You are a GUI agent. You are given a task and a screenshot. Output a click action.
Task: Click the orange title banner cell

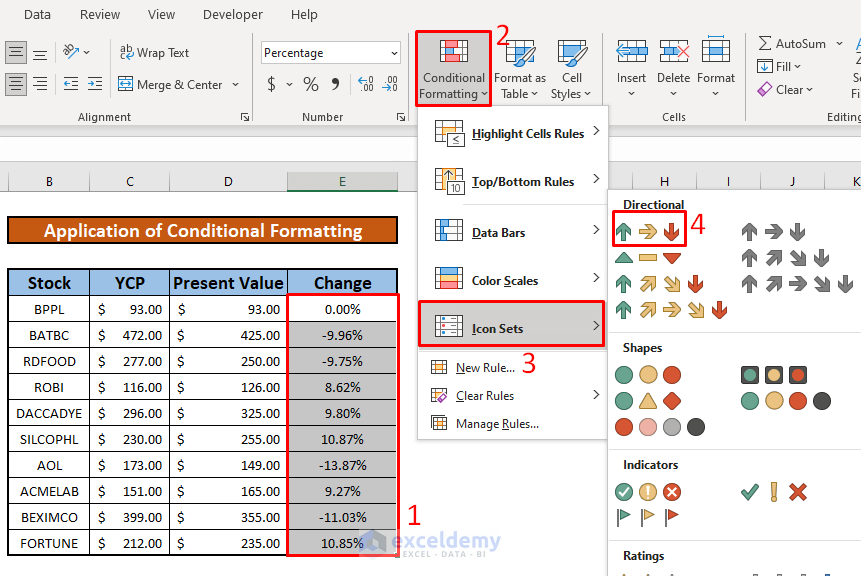coord(203,230)
